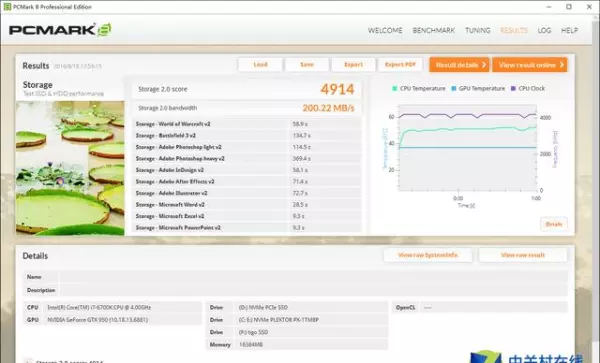Open the Help tab

pyautogui.click(x=569, y=30)
